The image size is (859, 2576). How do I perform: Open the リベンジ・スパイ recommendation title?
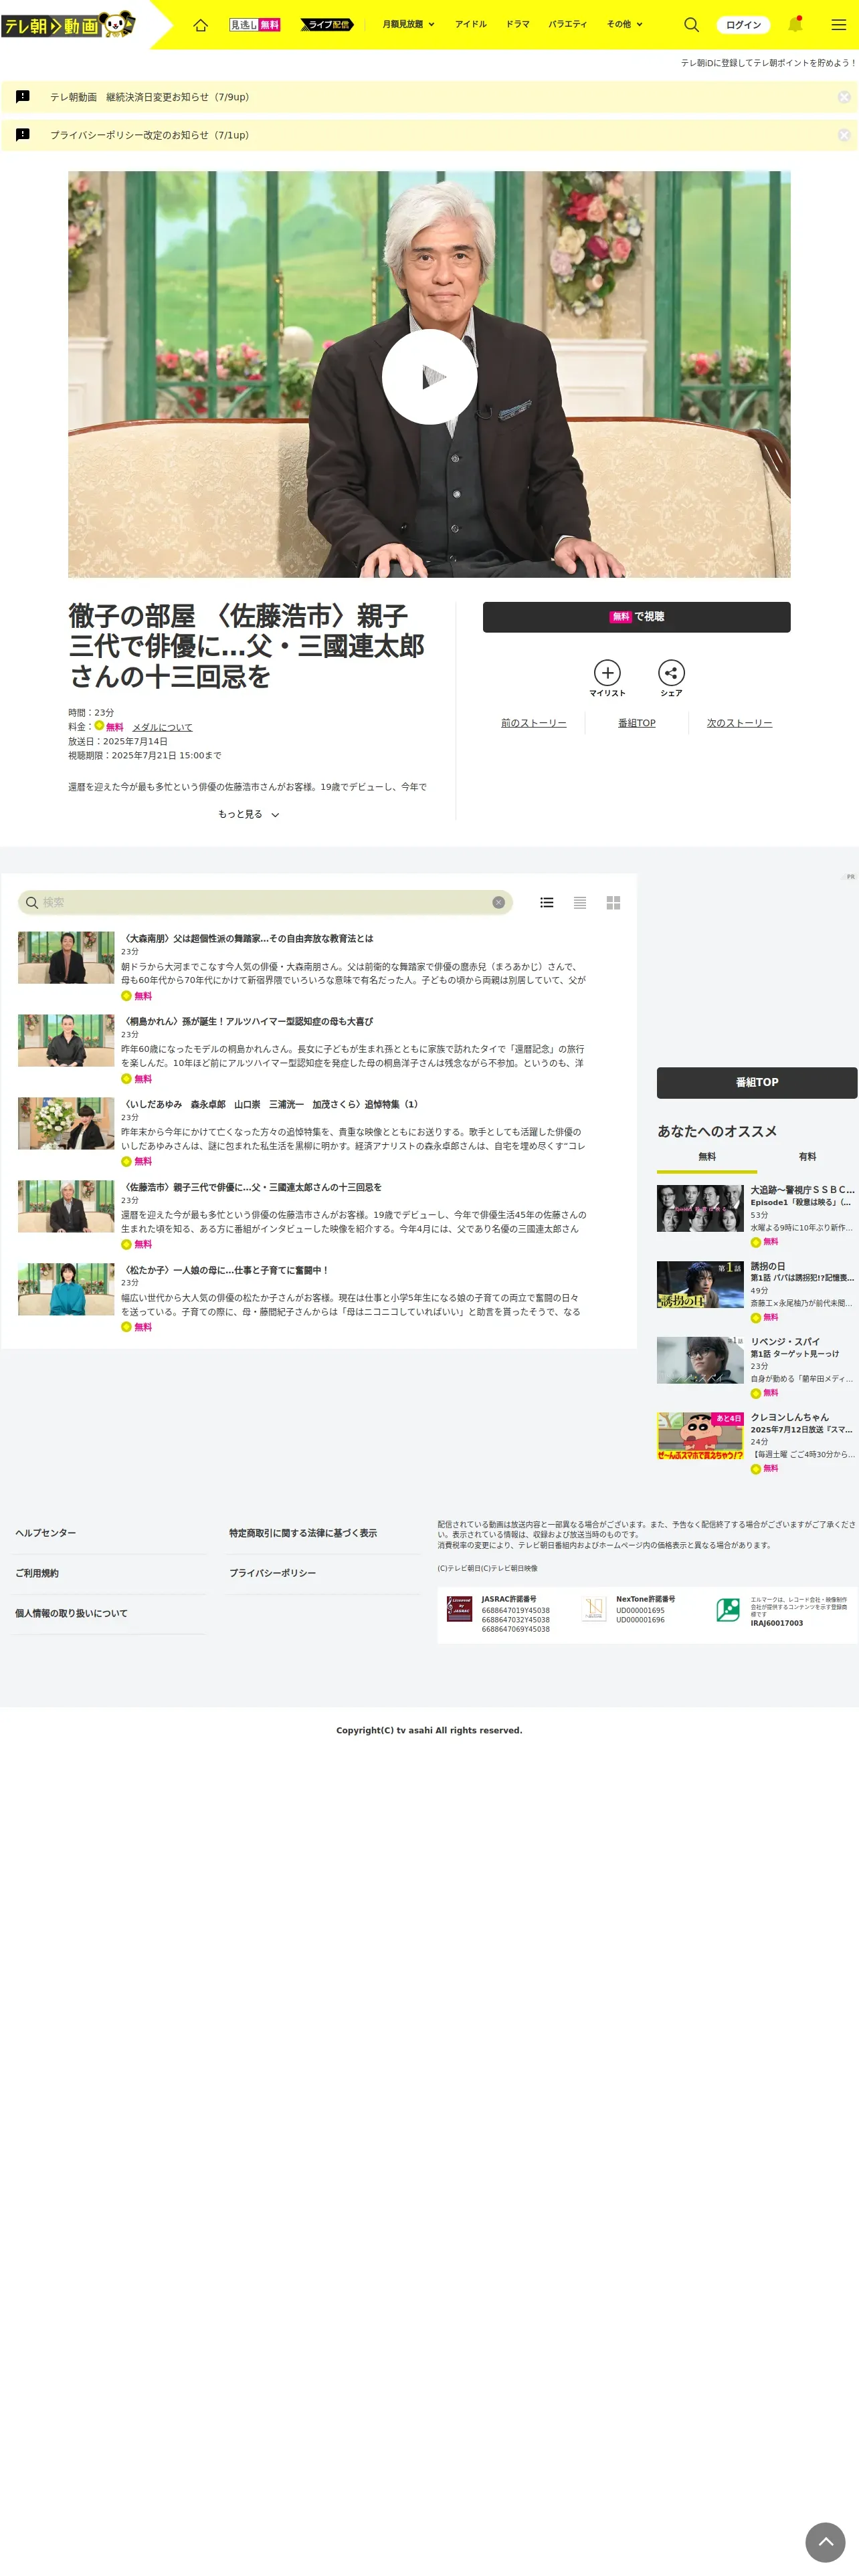point(785,1342)
